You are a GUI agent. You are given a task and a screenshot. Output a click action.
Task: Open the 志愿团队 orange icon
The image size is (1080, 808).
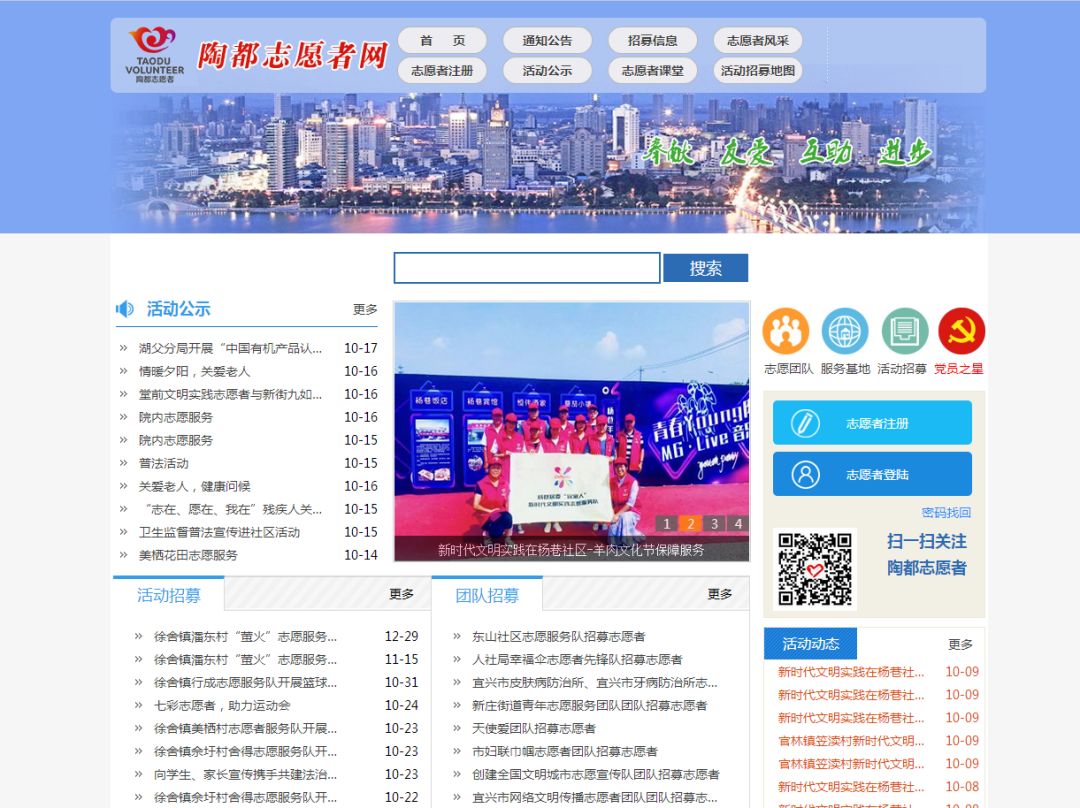(786, 331)
